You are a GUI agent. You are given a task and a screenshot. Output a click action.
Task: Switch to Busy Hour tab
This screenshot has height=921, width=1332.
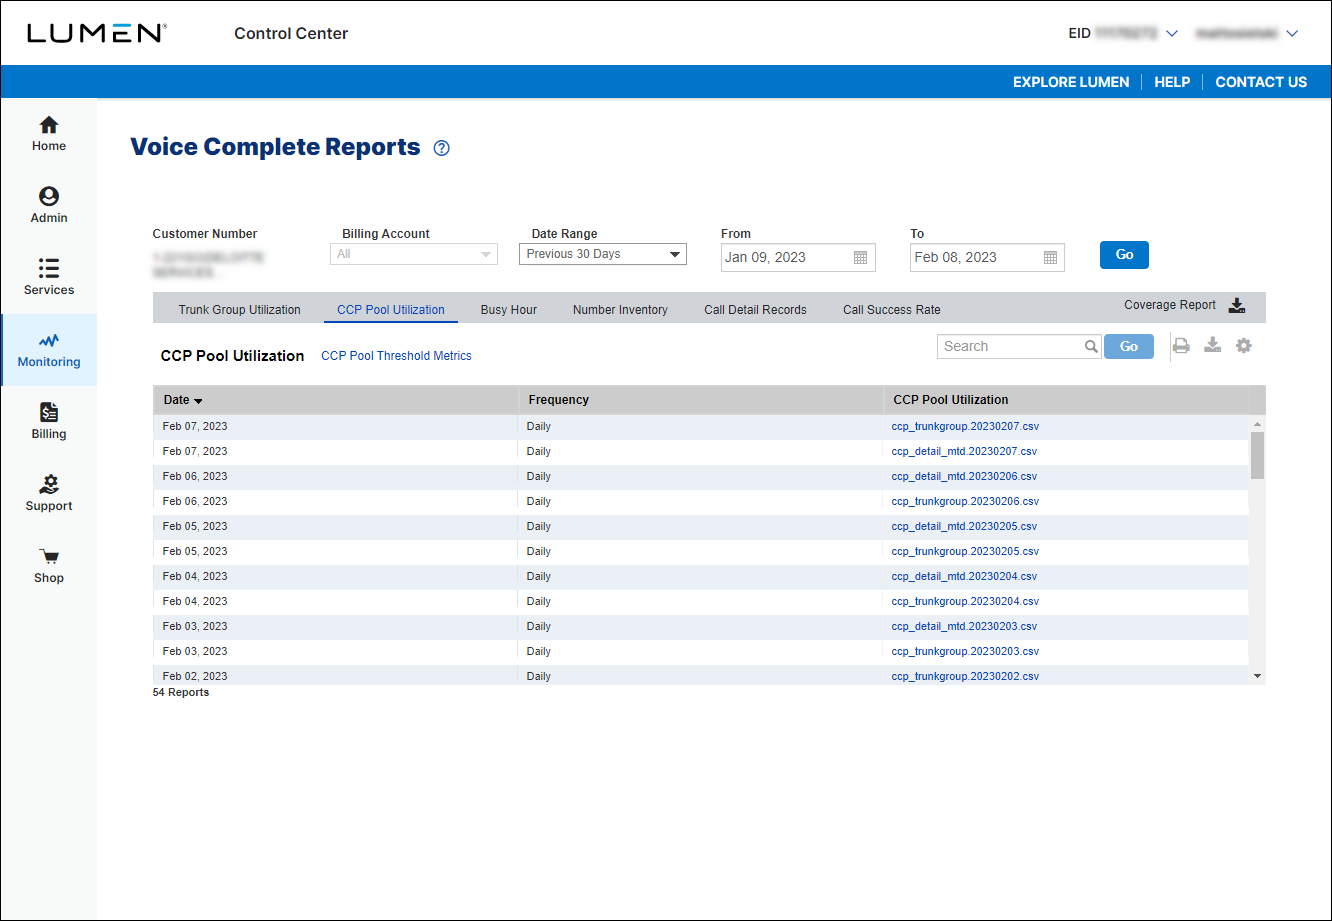coord(509,310)
